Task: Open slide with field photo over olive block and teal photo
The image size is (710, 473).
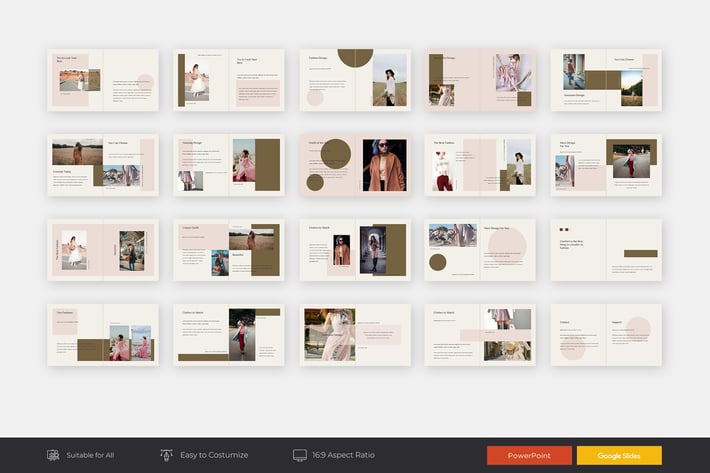Action: (x=229, y=250)
